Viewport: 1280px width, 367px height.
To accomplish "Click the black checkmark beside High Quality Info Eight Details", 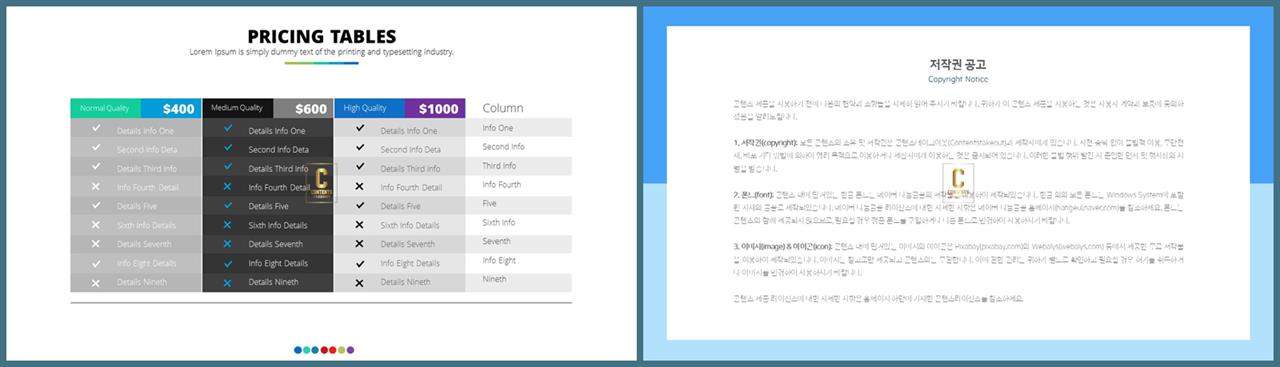I will click(359, 263).
